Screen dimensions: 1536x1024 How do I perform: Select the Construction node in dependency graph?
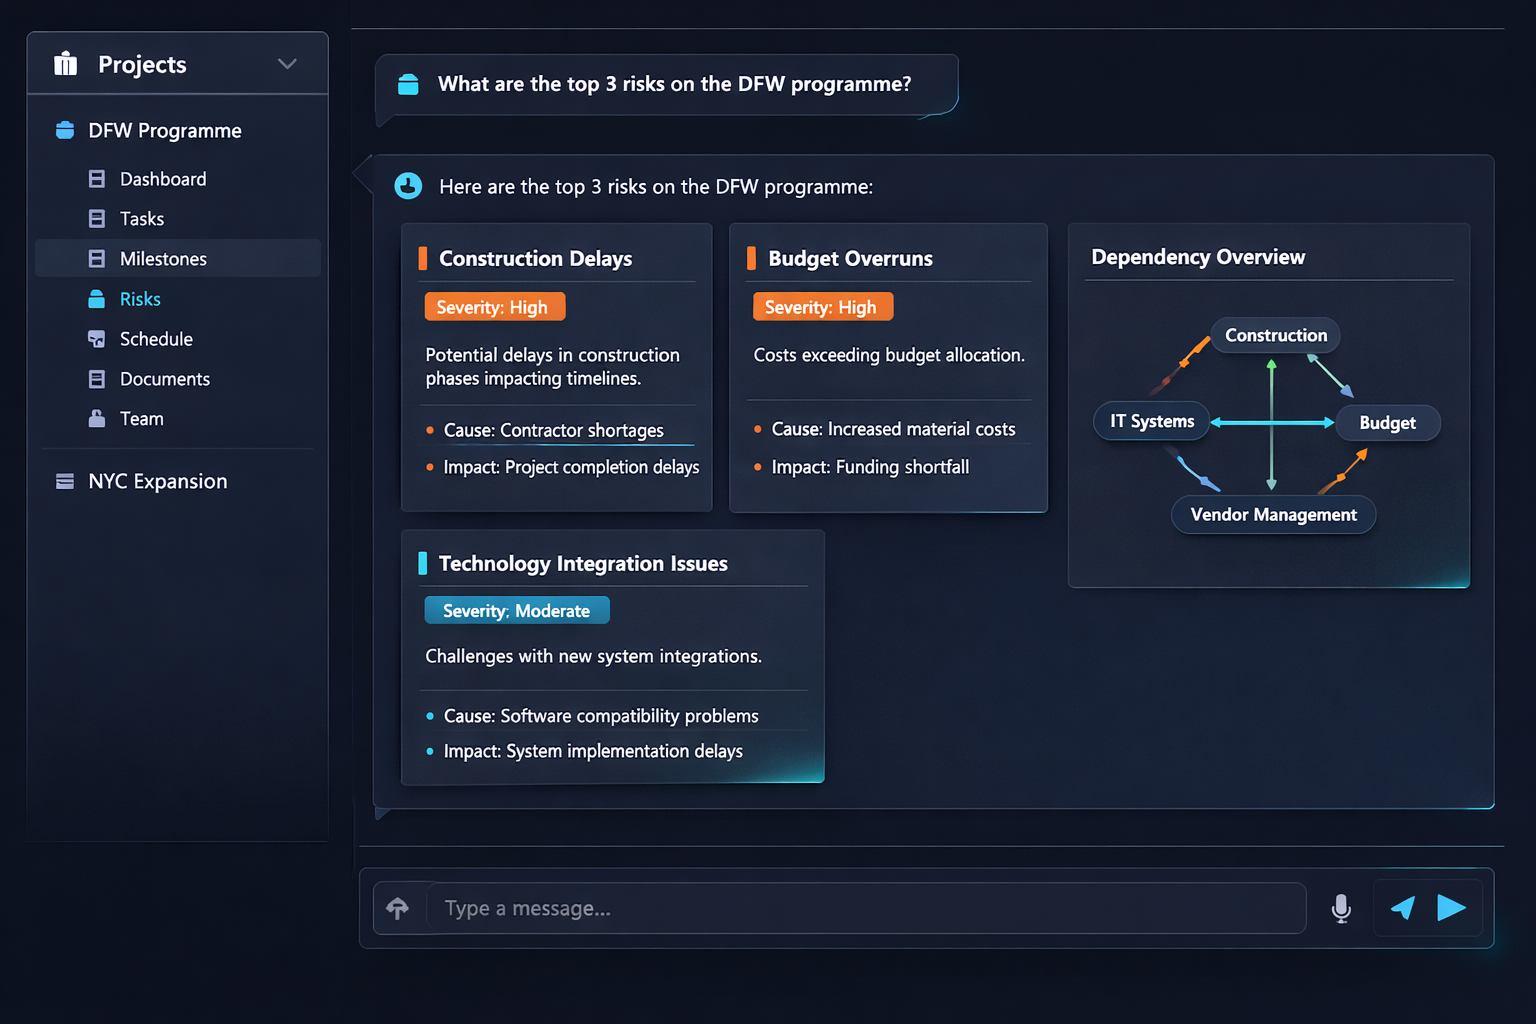[1276, 335]
